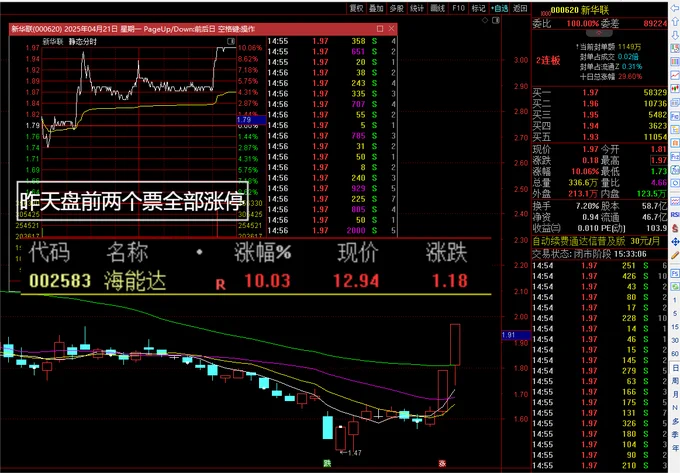Collapse the gray chevron under 委比 row
This screenshot has height=473, width=680.
pos(599,33)
